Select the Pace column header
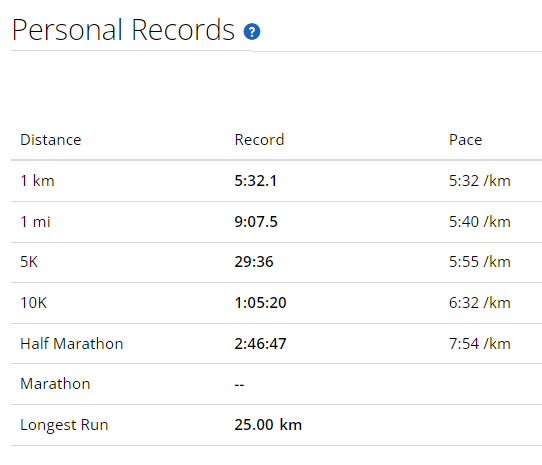The image size is (542, 465). [x=465, y=140]
